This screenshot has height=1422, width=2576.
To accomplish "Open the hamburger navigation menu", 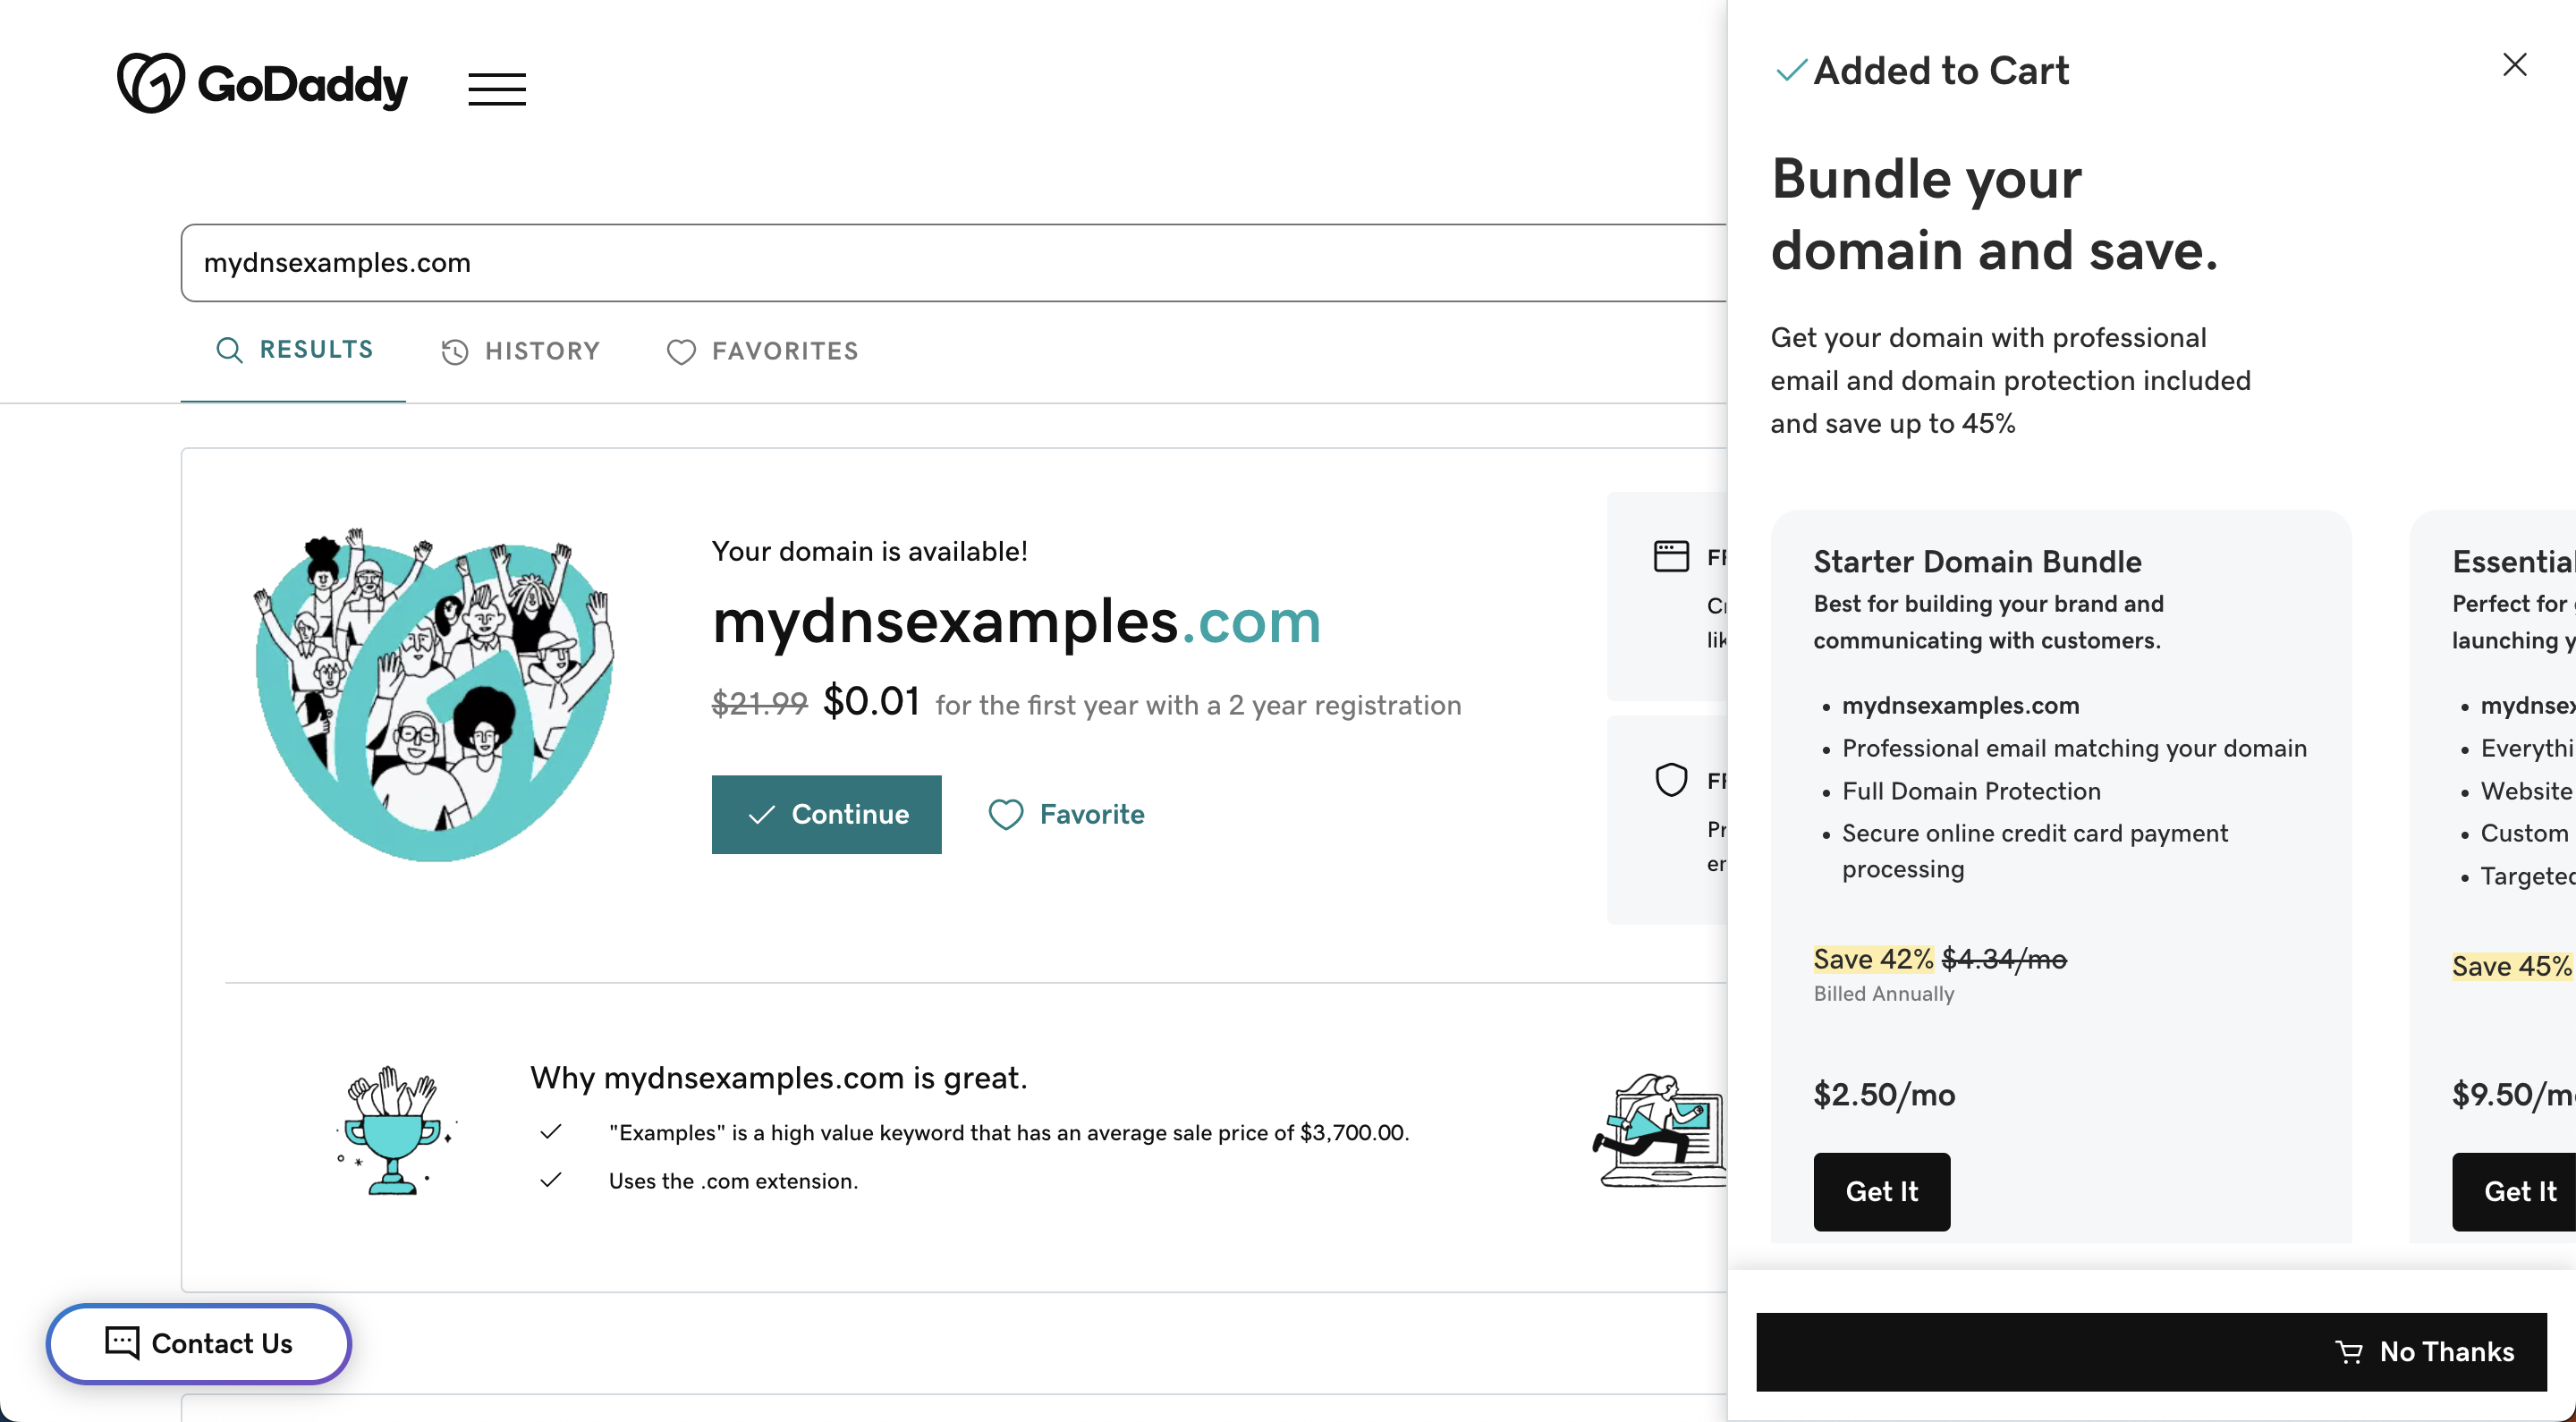I will point(497,89).
